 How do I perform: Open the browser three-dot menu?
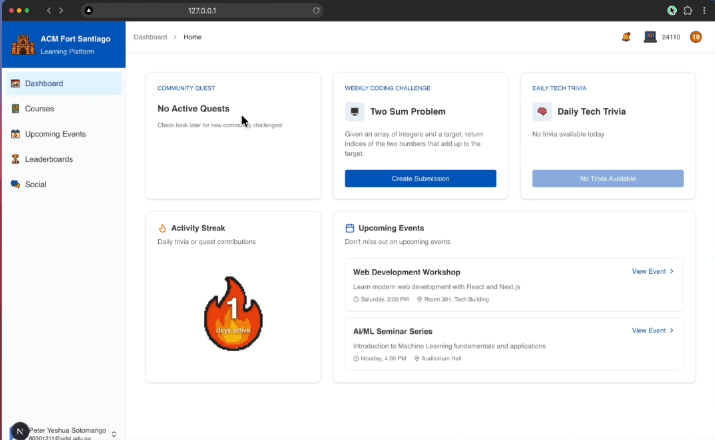(x=704, y=10)
